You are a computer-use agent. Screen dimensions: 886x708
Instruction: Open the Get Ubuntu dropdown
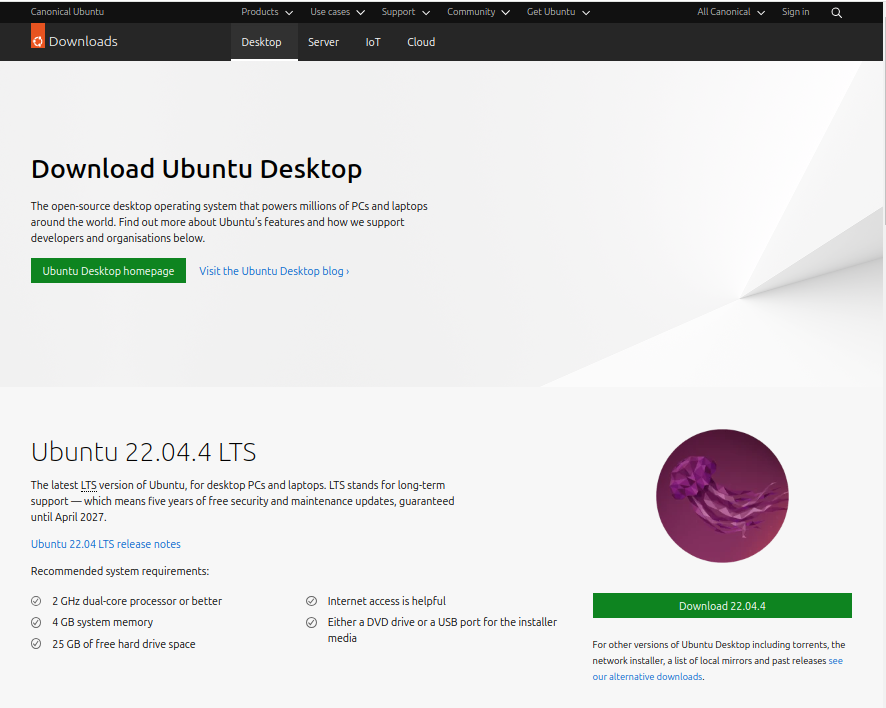point(558,12)
